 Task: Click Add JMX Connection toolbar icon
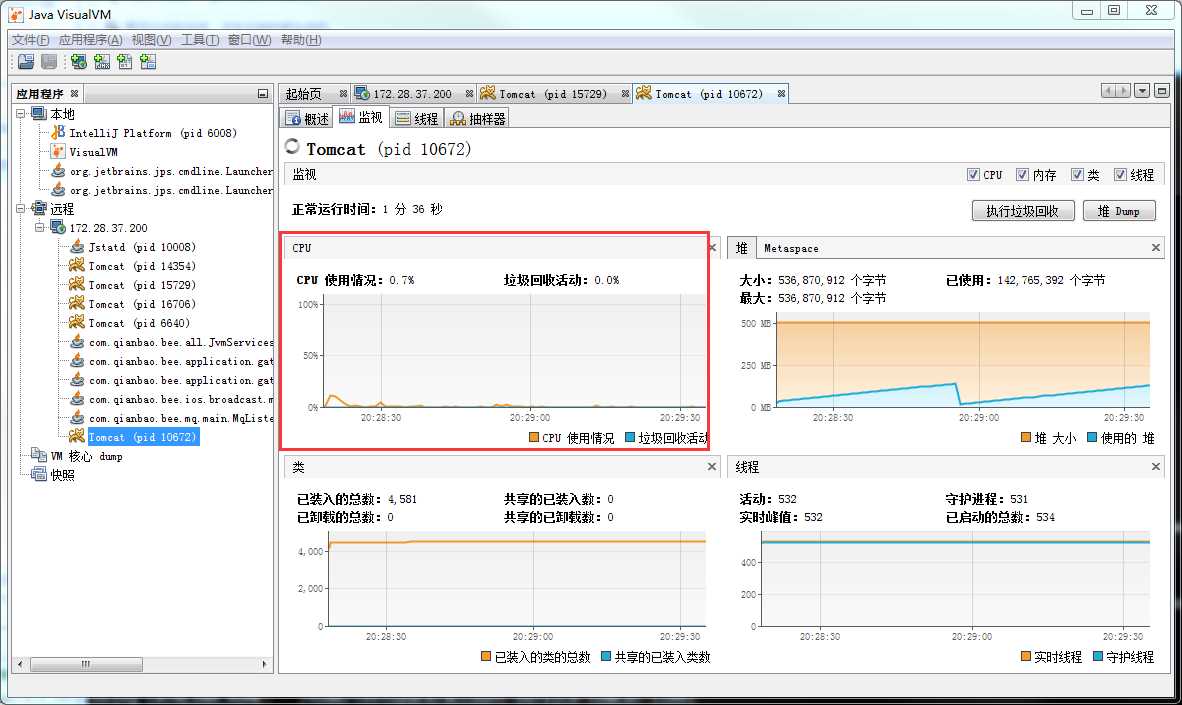point(102,62)
